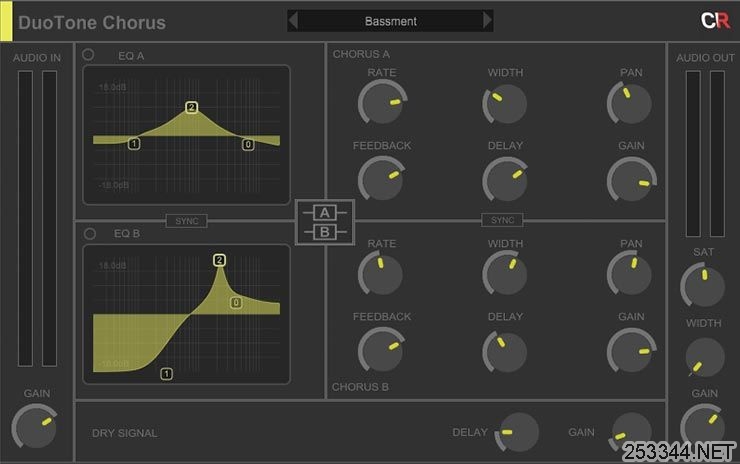This screenshot has width=740, height=464.
Task: Select EQ A band node 2
Action: point(191,107)
